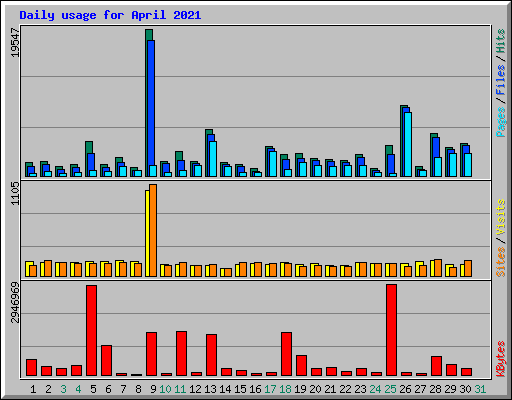The image size is (512, 400).
Task: Click the 'Sites' legend label
Action: click(501, 262)
